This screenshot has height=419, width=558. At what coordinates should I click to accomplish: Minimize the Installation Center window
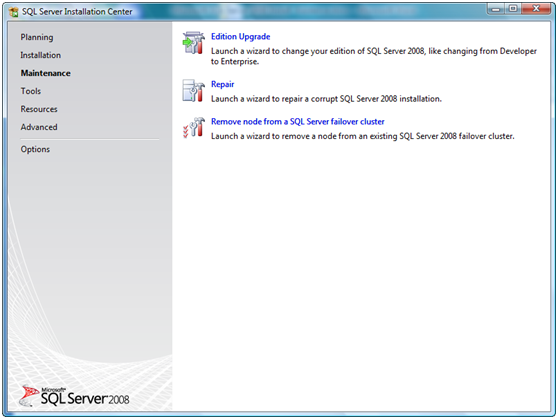tap(496, 9)
